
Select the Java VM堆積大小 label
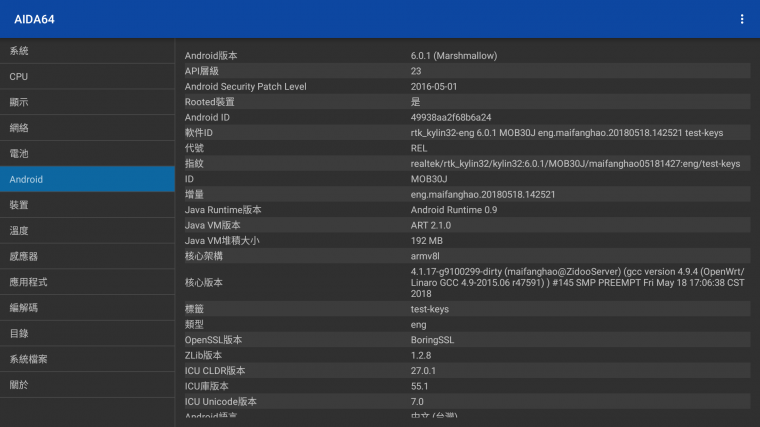[x=222, y=241]
